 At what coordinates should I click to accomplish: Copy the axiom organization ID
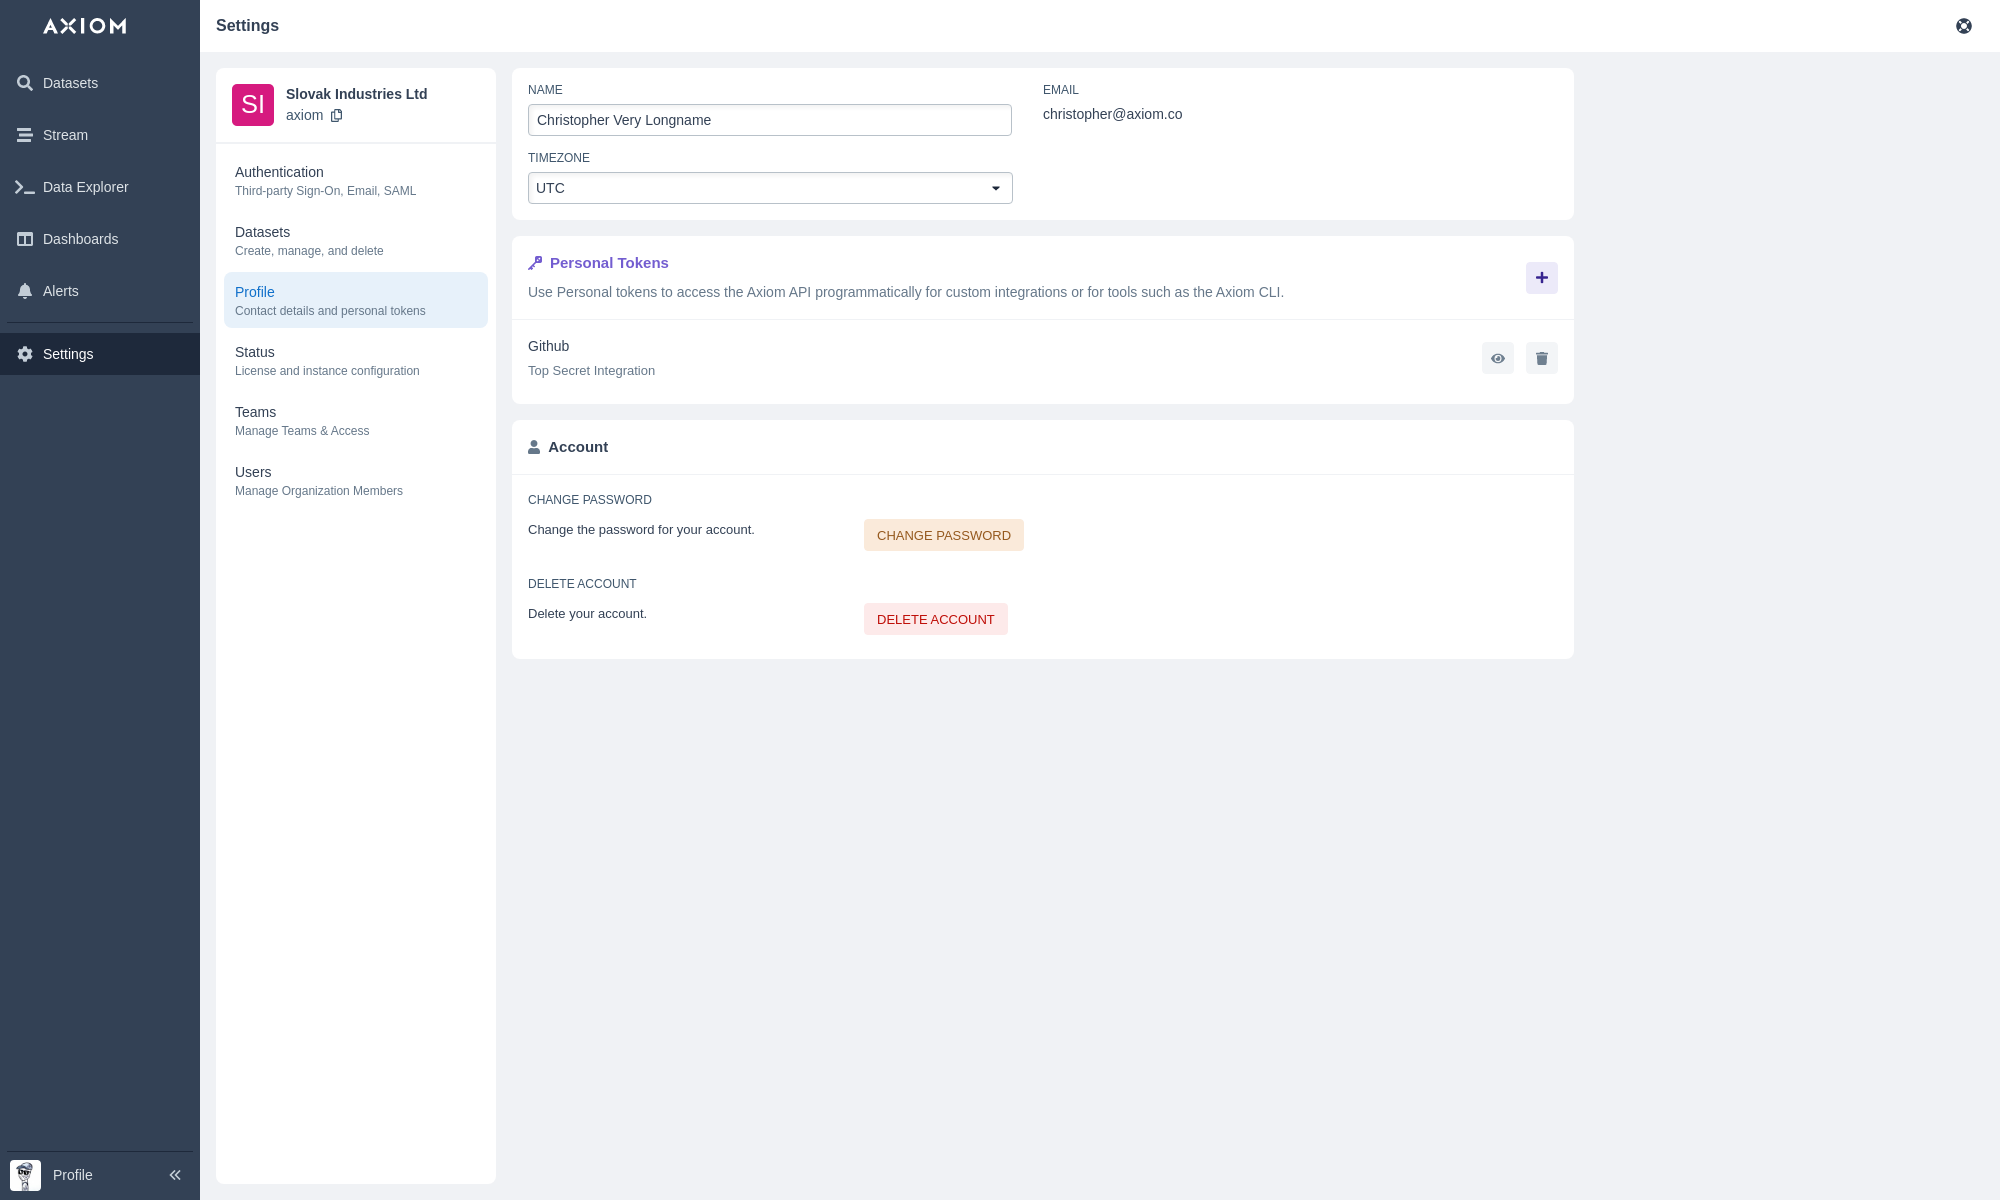point(337,115)
